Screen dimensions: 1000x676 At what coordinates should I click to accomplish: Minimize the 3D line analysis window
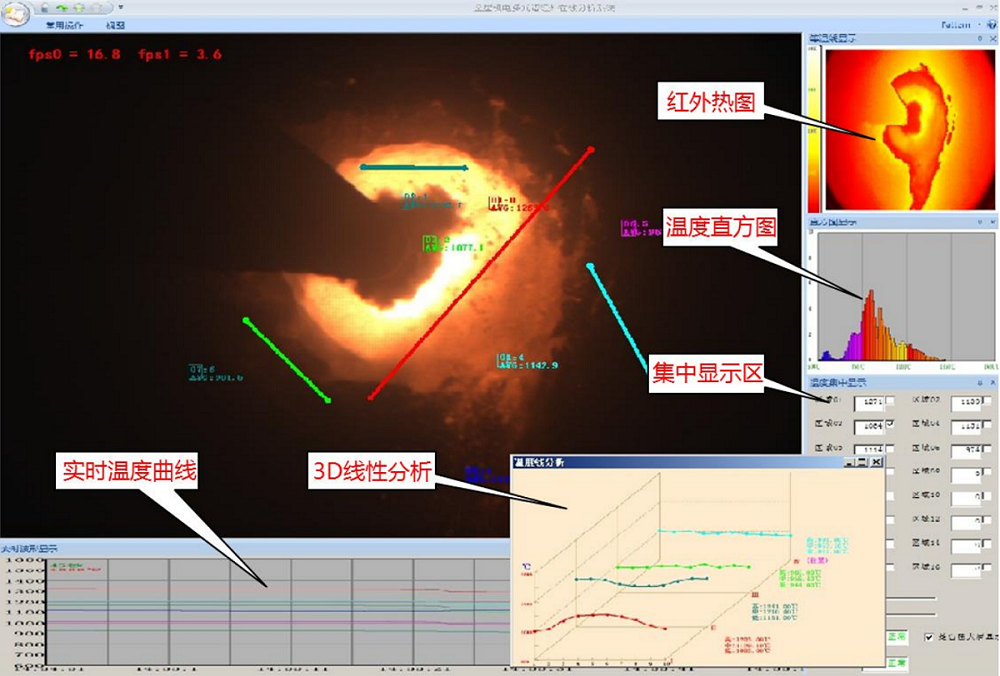[850, 463]
